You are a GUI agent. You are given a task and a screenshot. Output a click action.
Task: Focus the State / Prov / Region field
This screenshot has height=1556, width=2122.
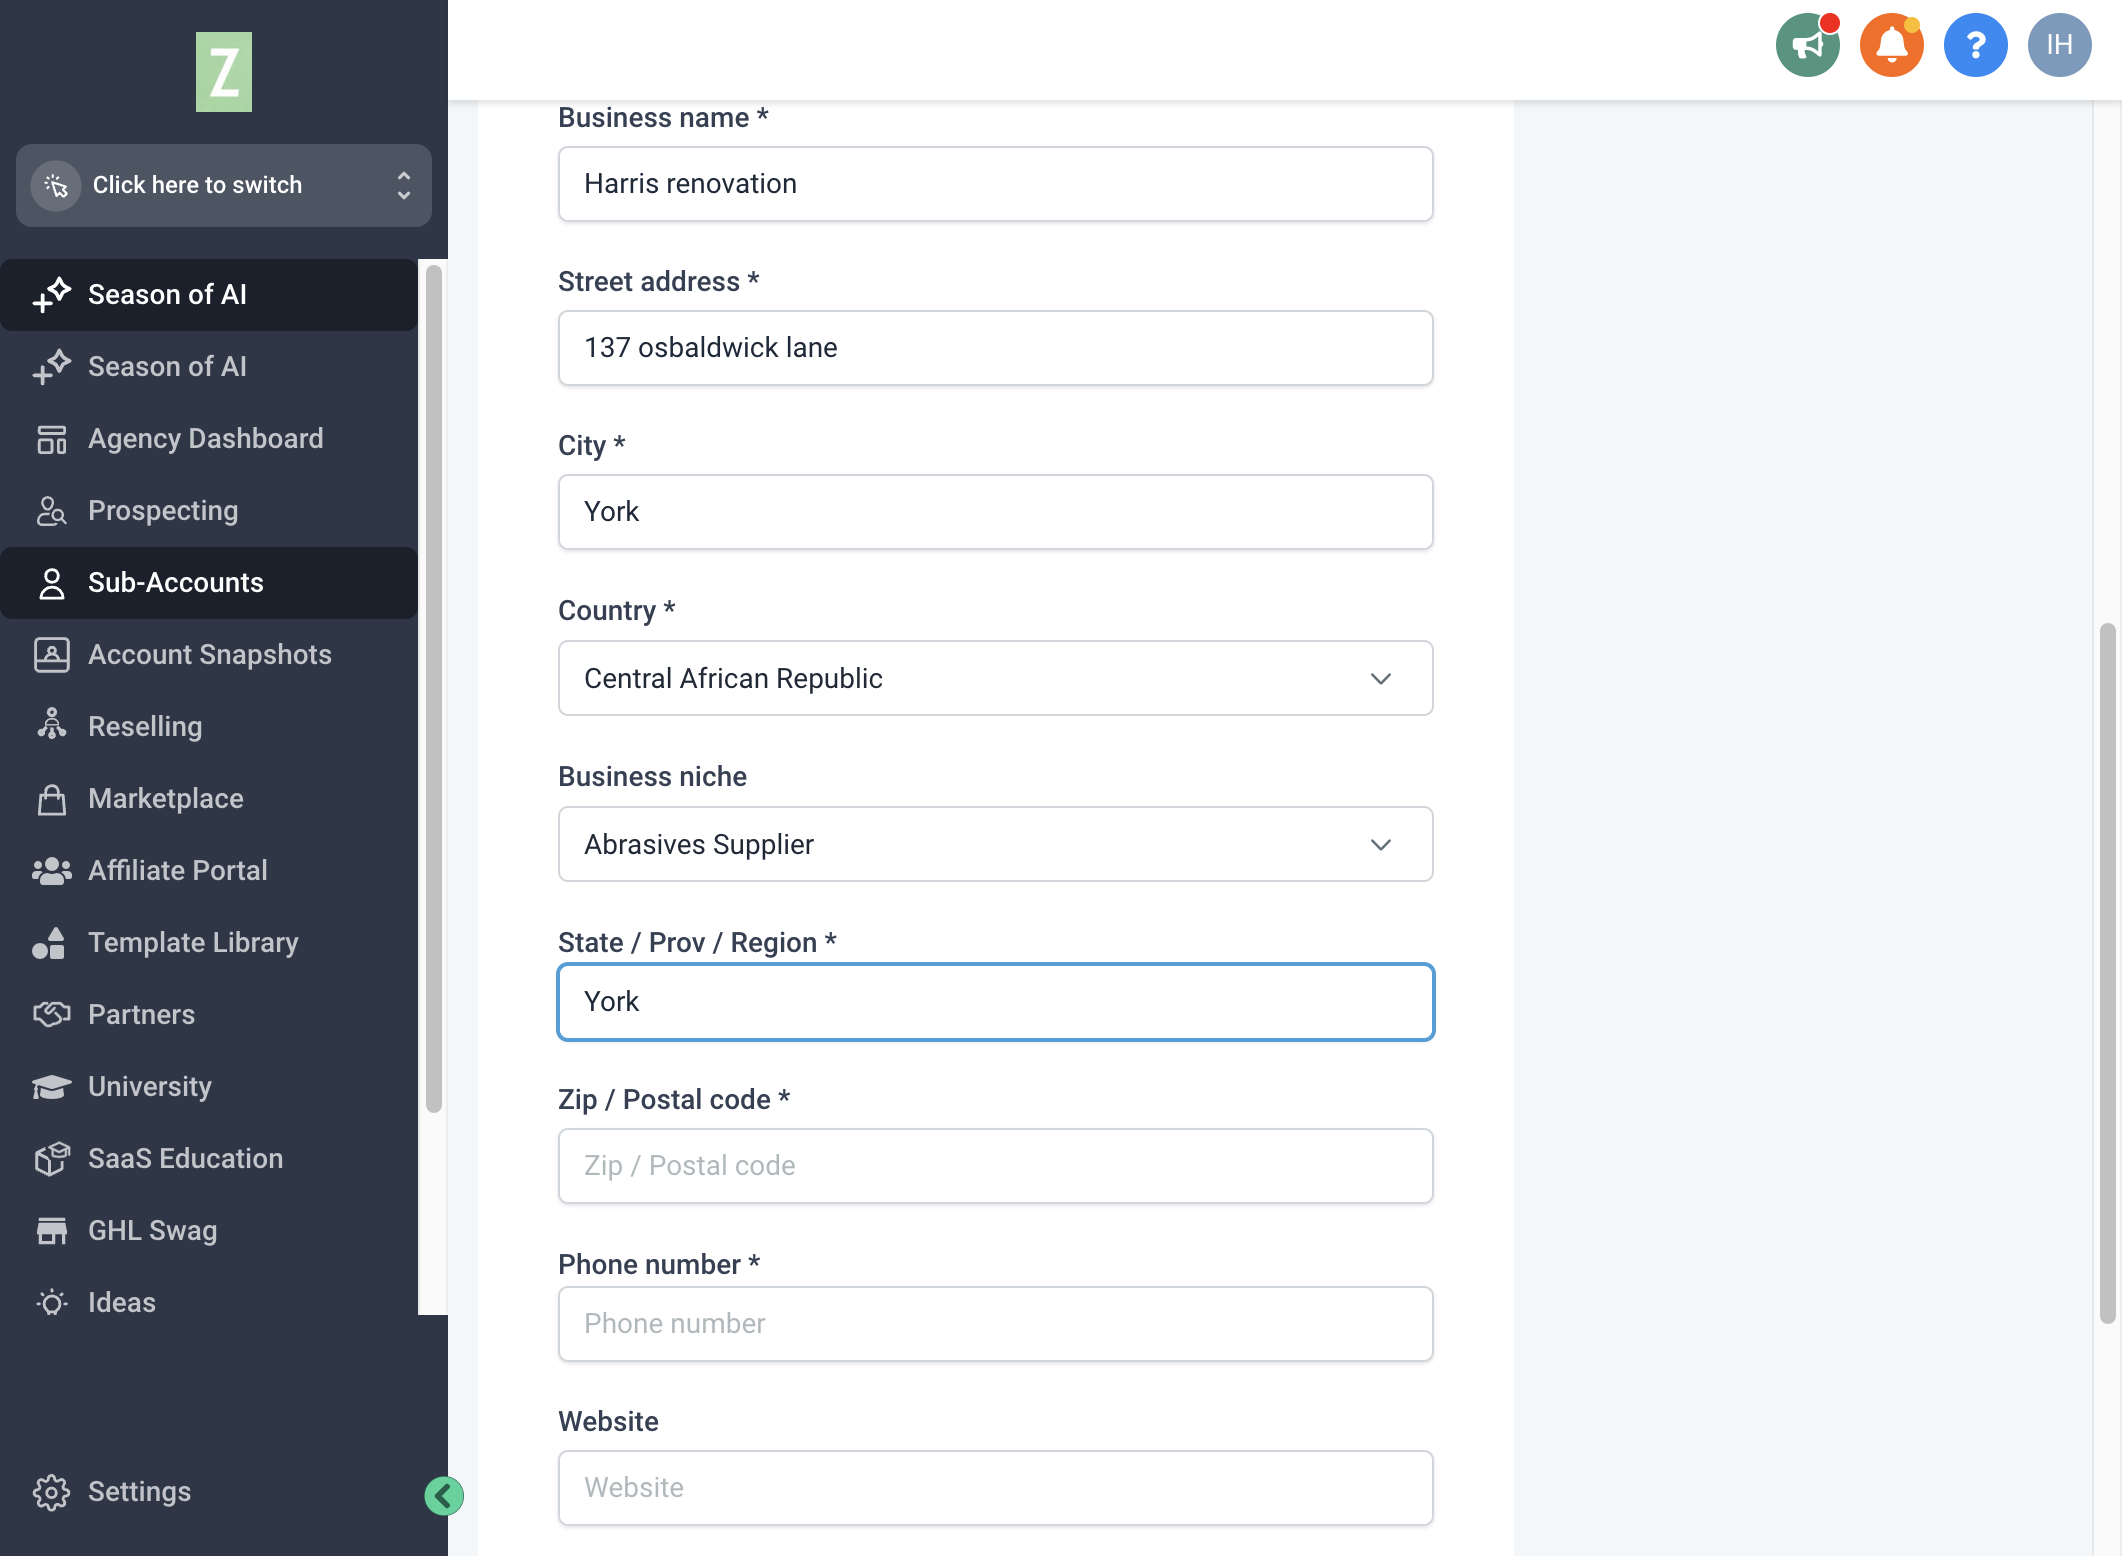pos(995,1002)
